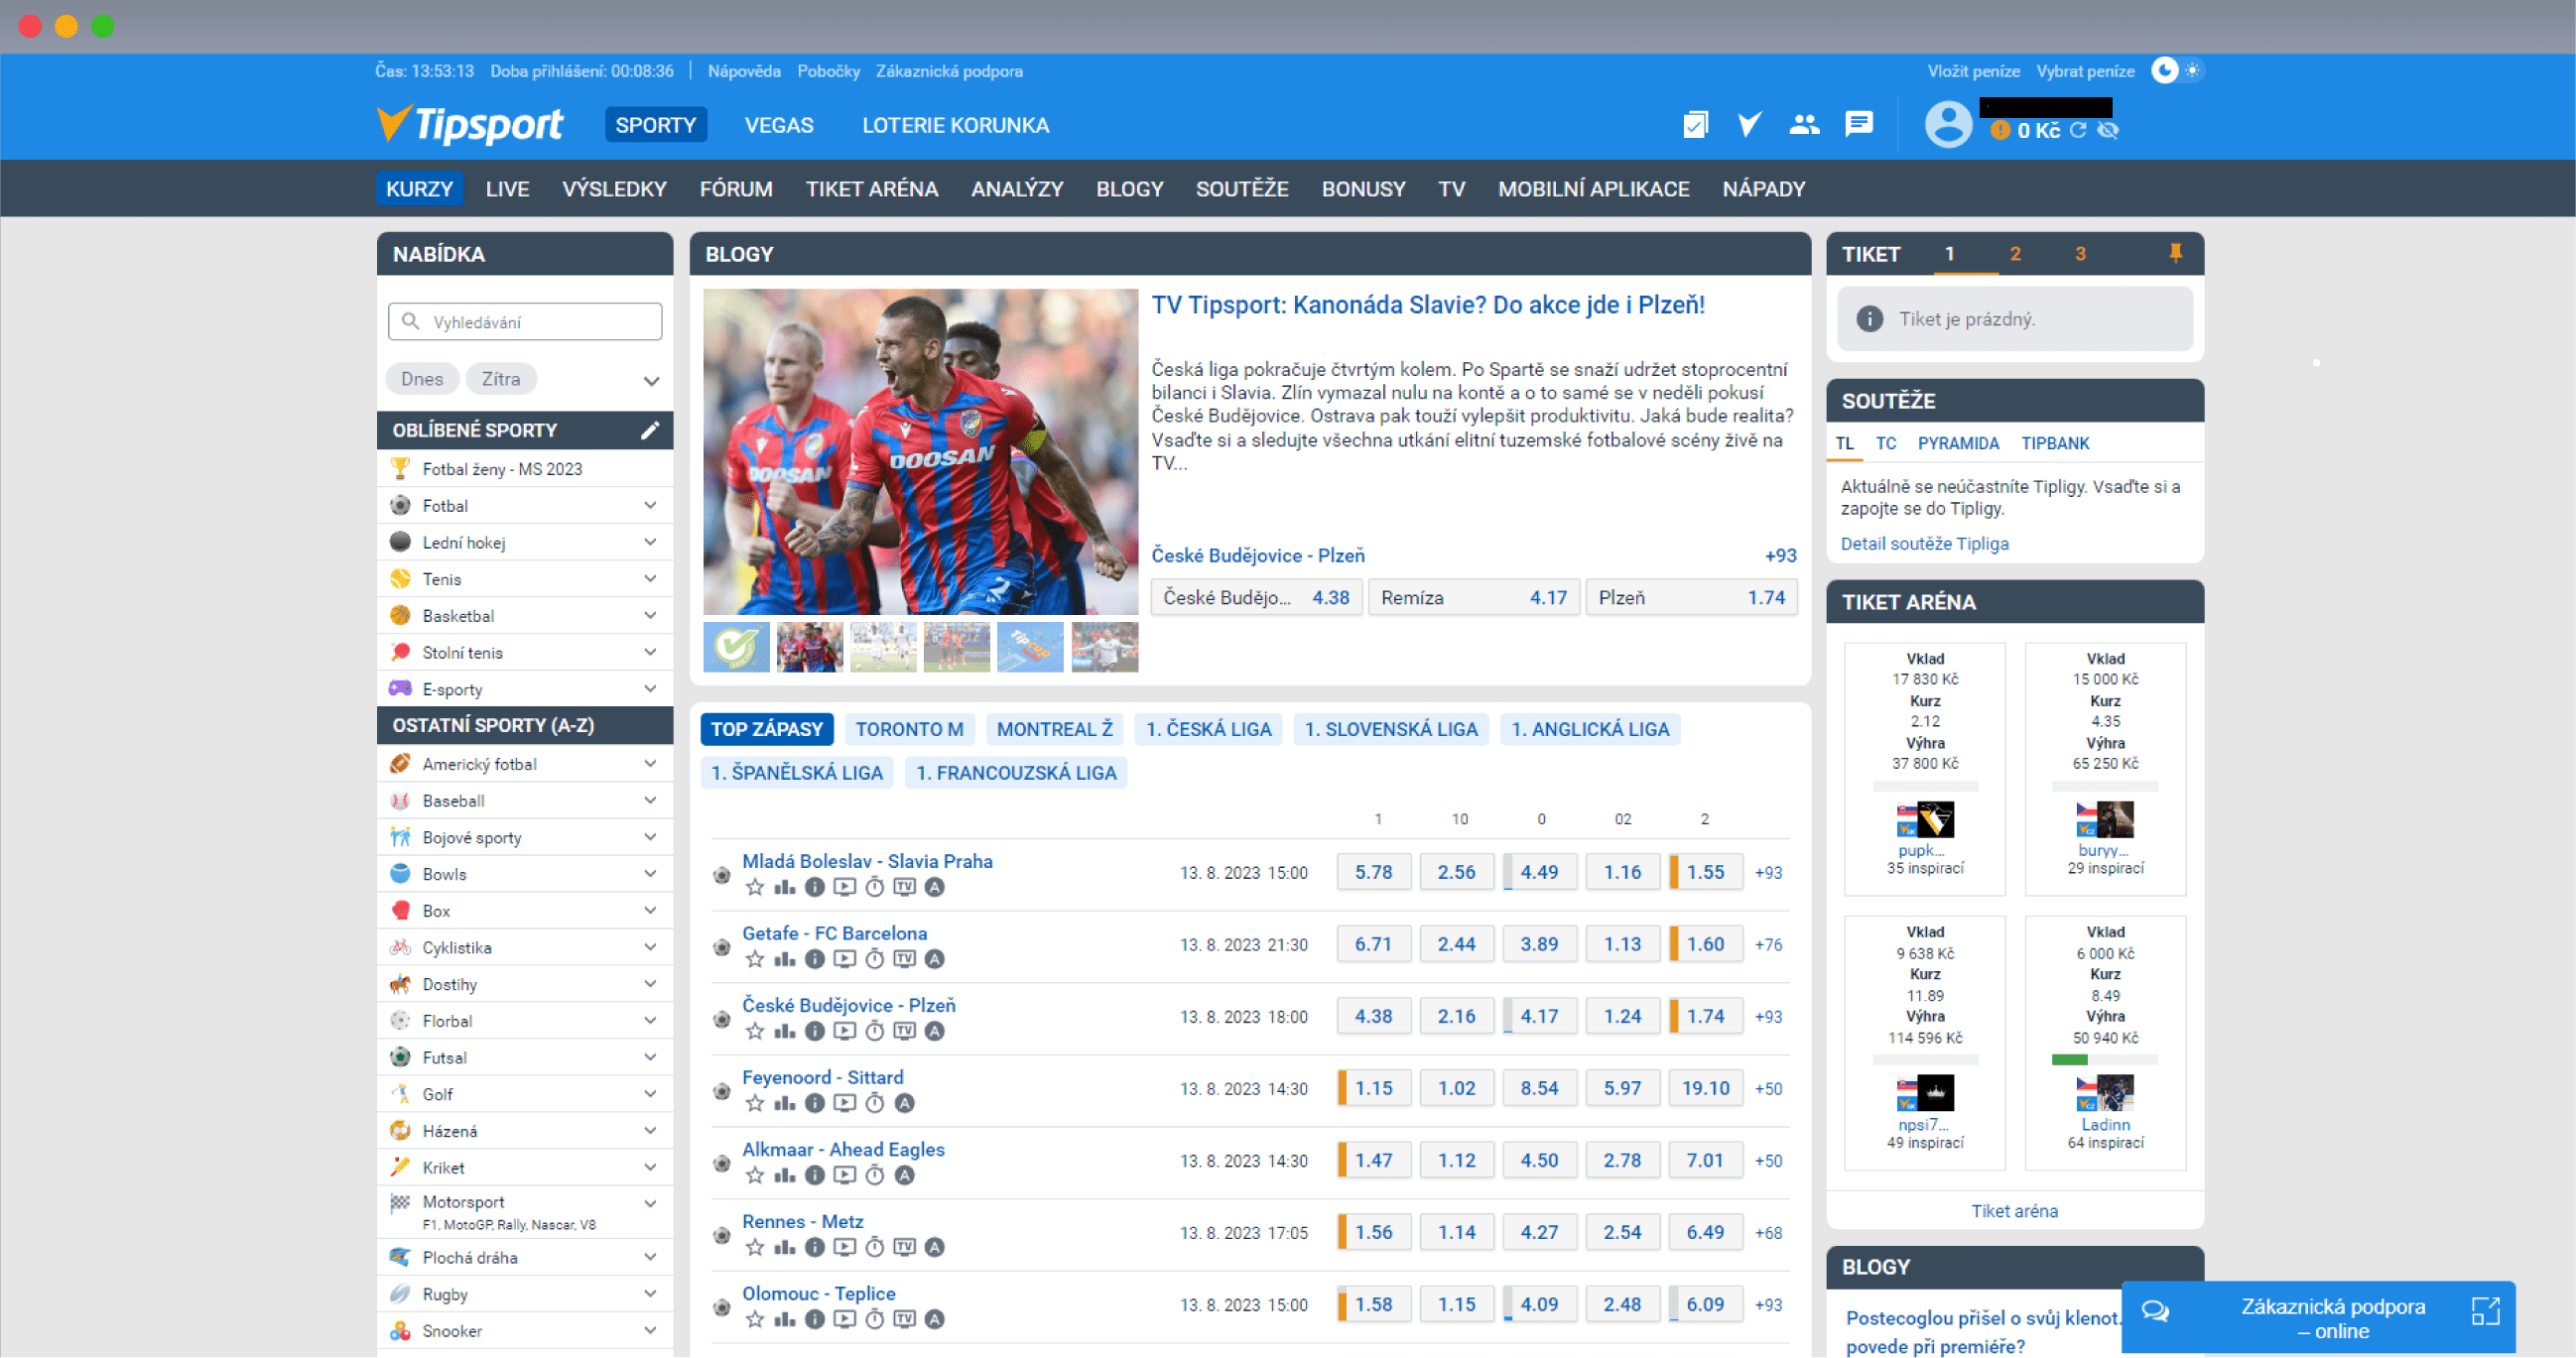
Task: Expand the Fotbal sport category
Action: (650, 506)
